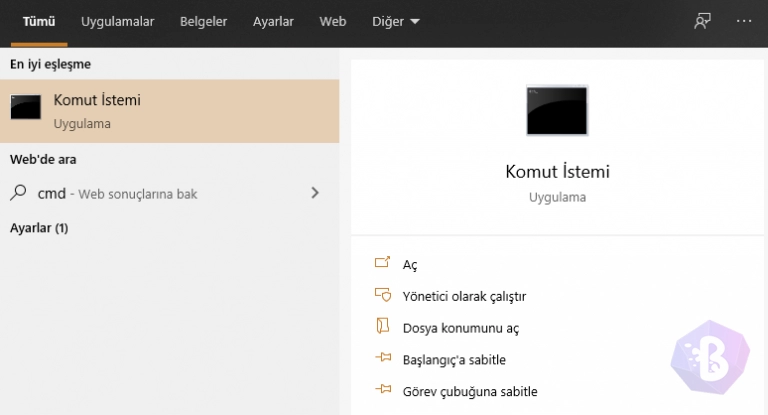Click the Komut İstemi icon in best match
This screenshot has height=415, width=768.
pyautogui.click(x=26, y=109)
